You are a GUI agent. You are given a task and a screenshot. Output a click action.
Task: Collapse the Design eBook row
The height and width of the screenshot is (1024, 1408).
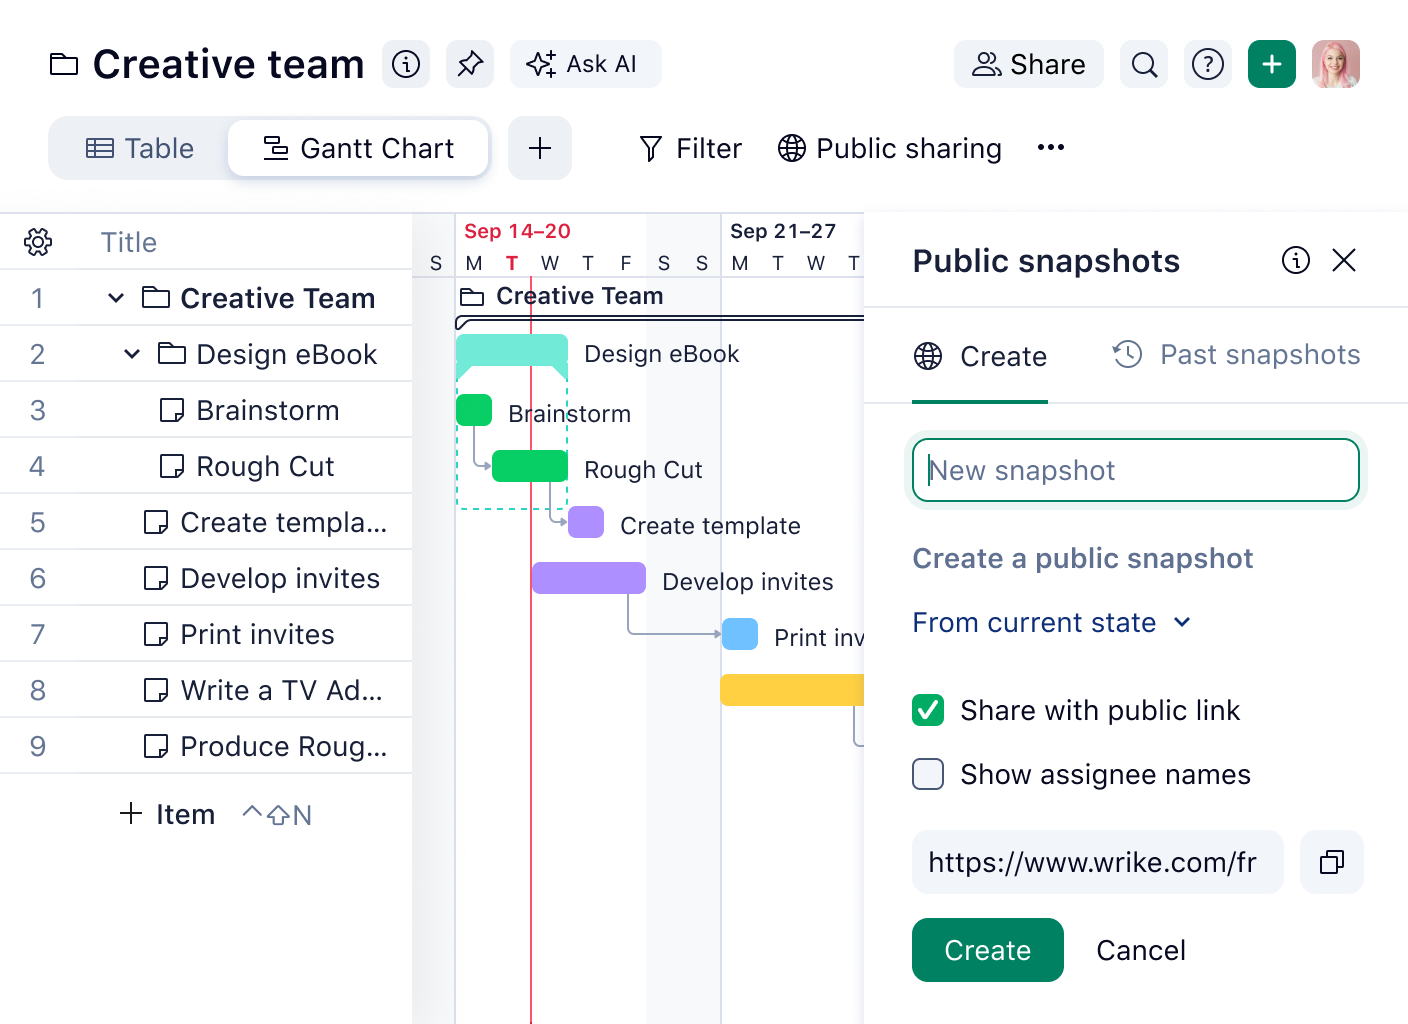[130, 353]
